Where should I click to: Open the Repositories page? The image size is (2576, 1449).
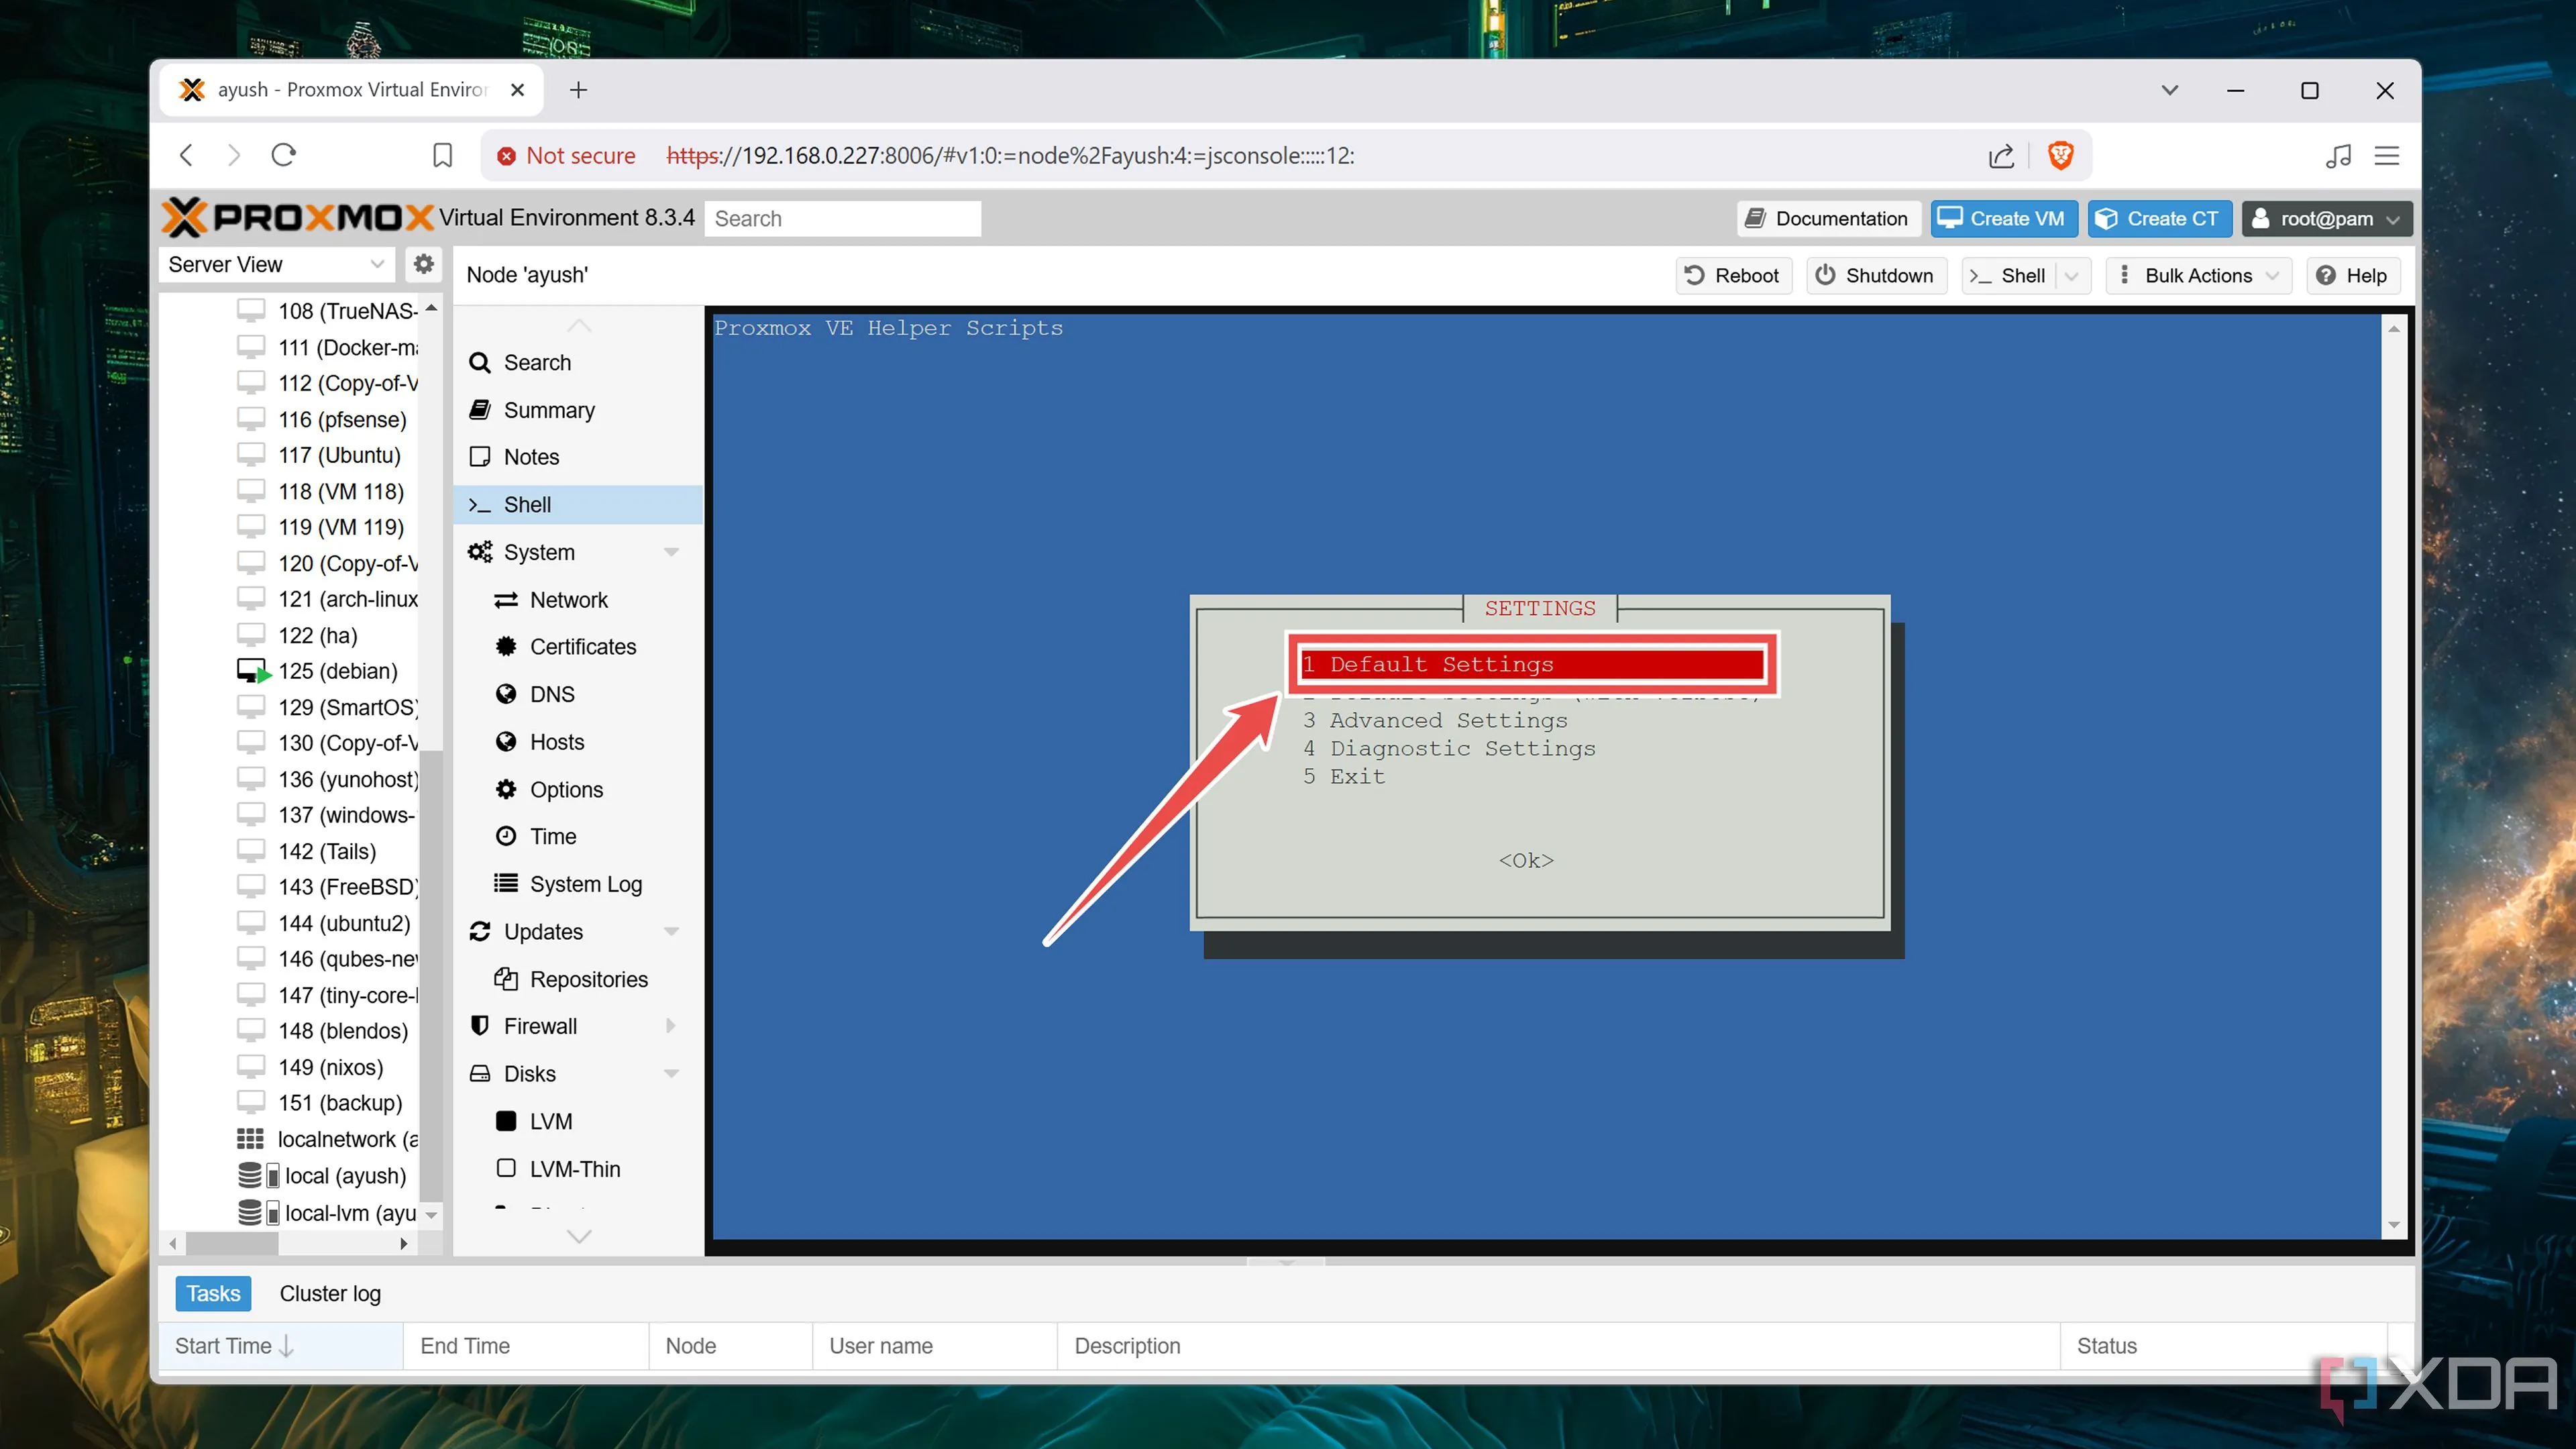pos(588,979)
